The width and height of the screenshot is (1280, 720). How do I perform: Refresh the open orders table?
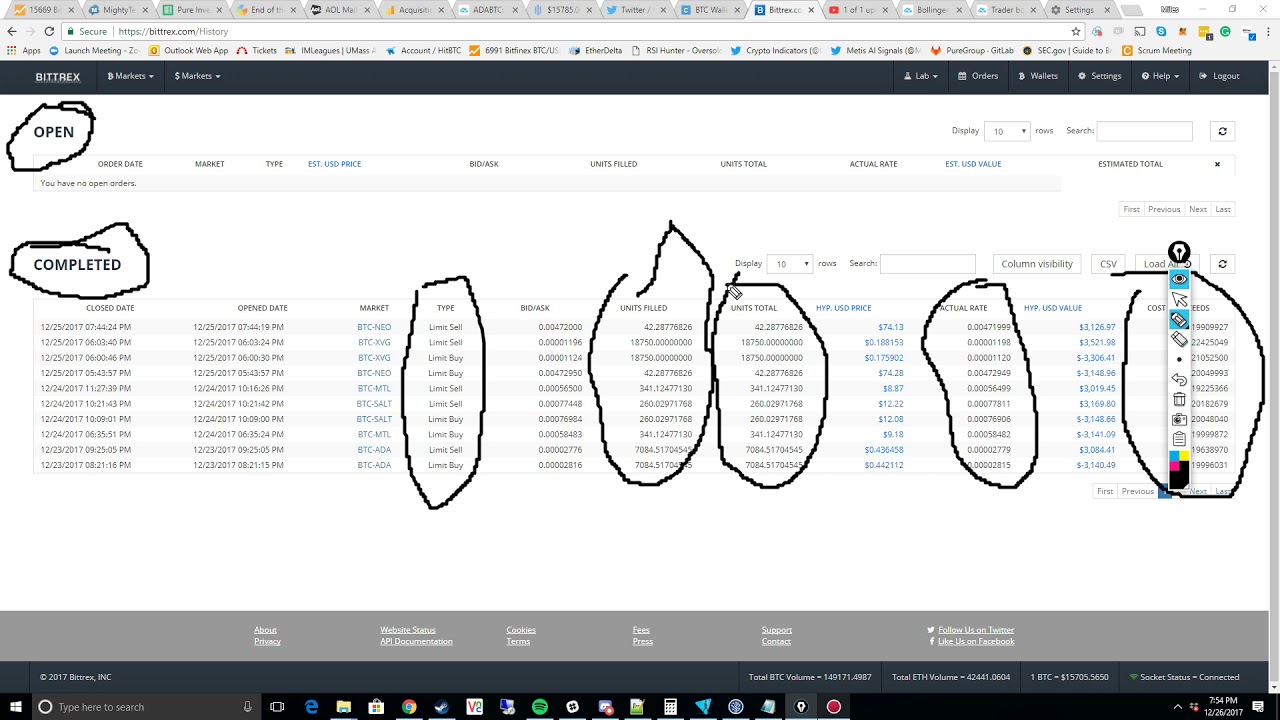pyautogui.click(x=1222, y=131)
